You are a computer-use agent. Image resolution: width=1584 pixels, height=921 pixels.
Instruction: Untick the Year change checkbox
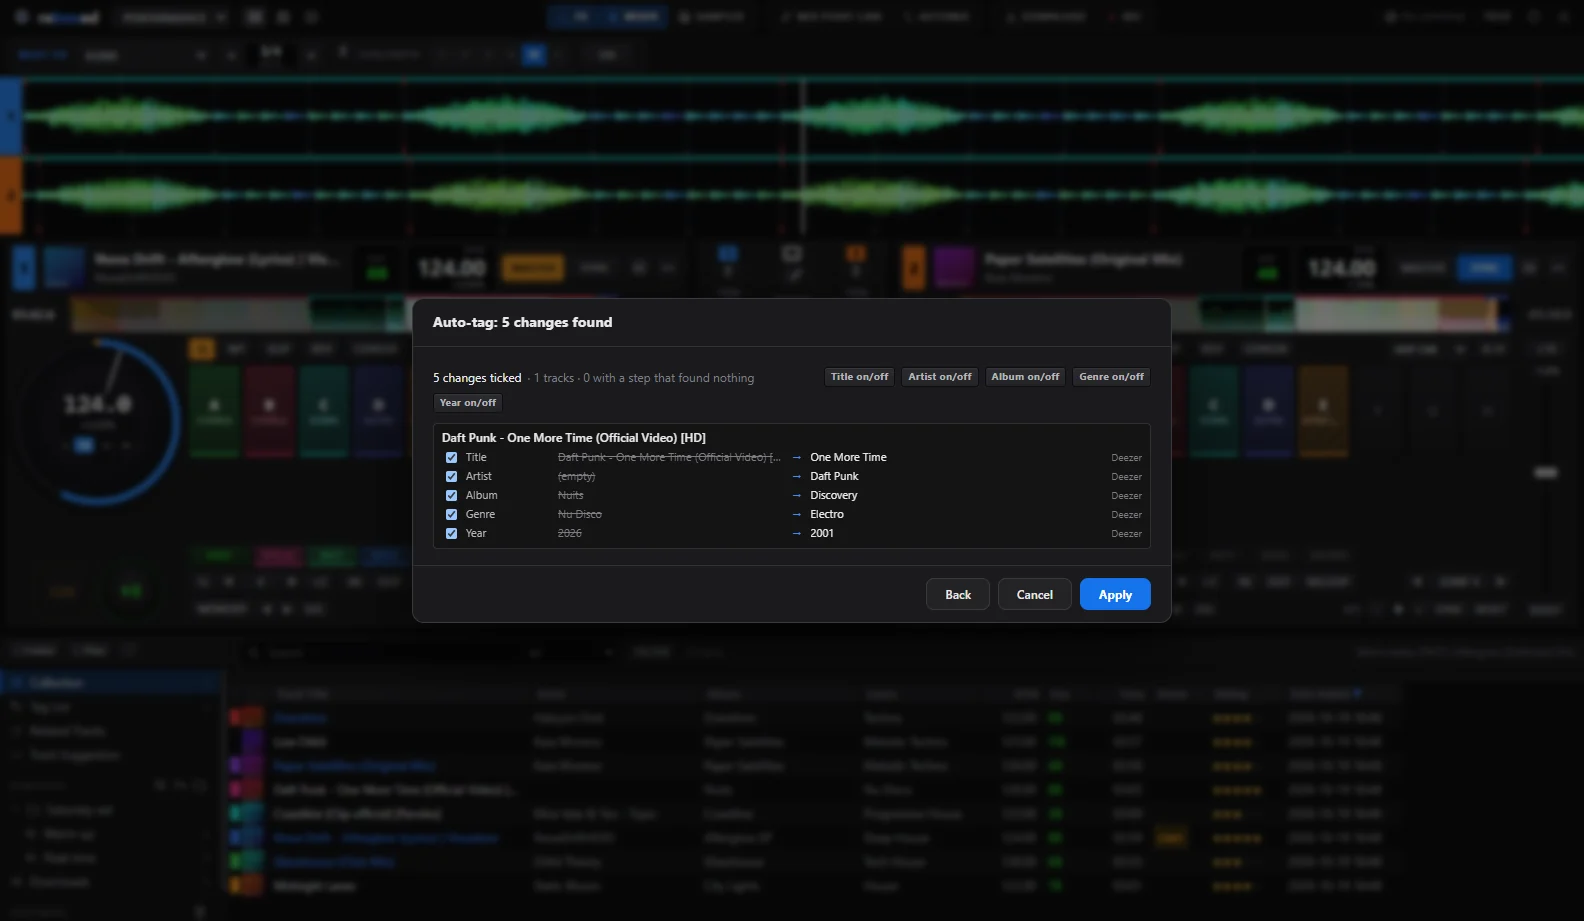click(451, 533)
